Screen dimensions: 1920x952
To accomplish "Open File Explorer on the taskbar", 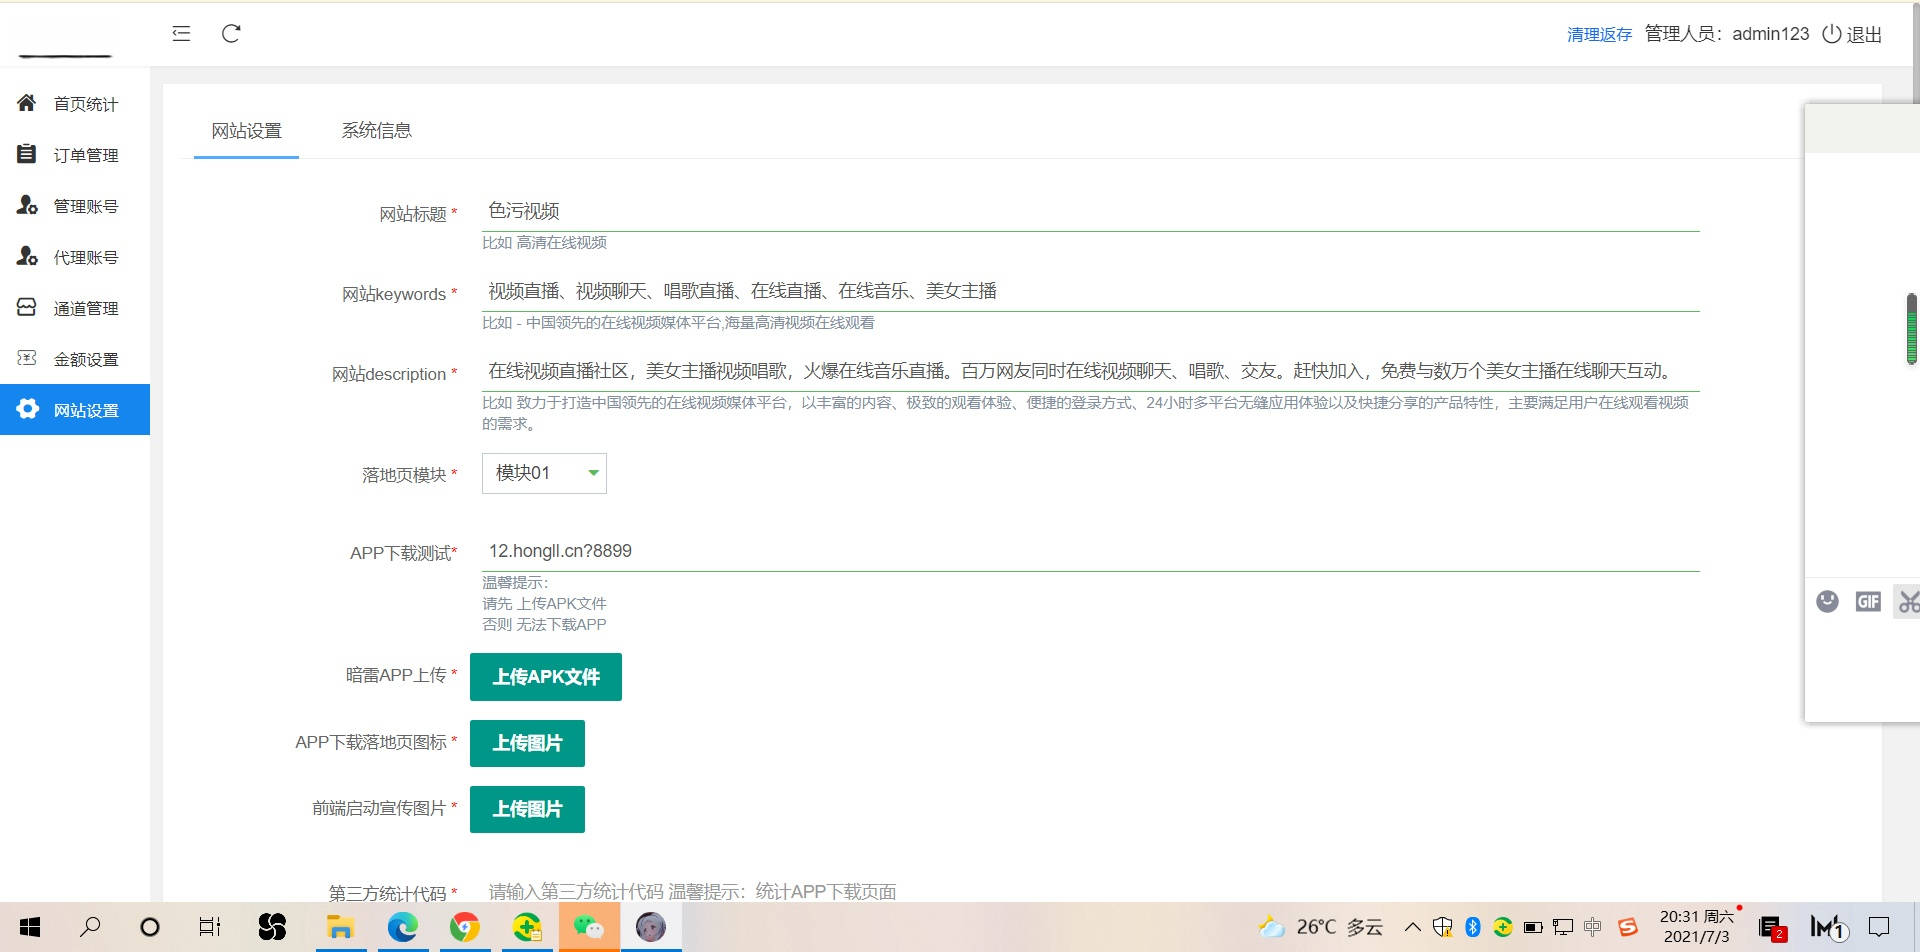I will pyautogui.click(x=340, y=927).
